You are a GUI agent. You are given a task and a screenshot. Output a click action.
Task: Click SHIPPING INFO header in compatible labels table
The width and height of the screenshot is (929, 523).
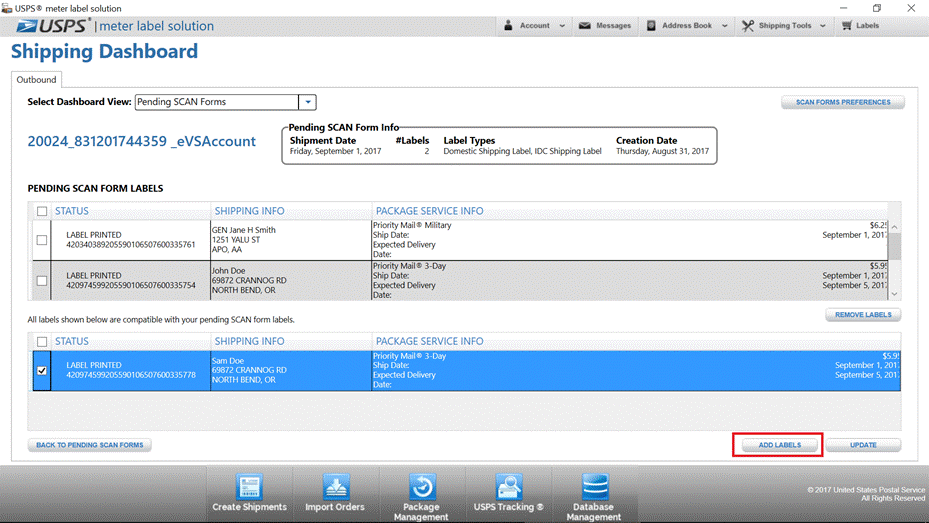point(249,341)
